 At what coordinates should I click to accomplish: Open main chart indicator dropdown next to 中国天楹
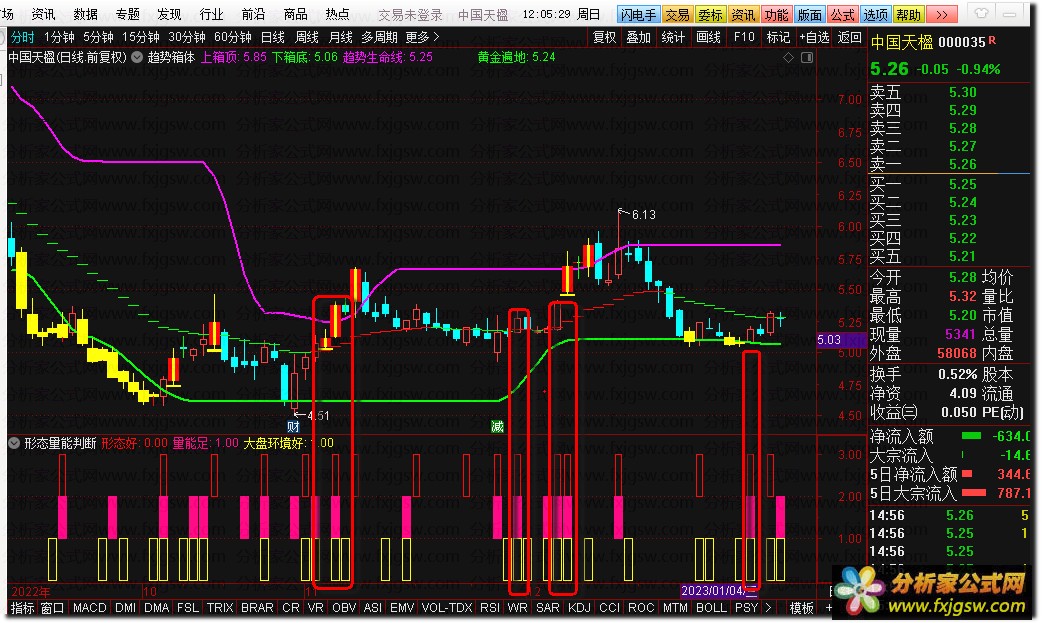pyautogui.click(x=137, y=57)
